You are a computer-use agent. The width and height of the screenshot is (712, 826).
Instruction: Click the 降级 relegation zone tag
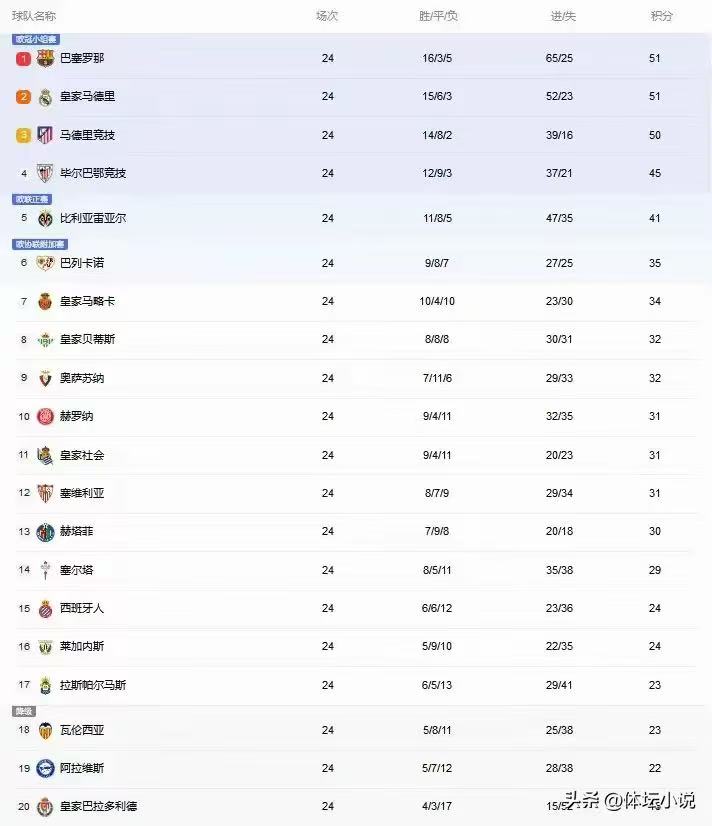tap(23, 711)
